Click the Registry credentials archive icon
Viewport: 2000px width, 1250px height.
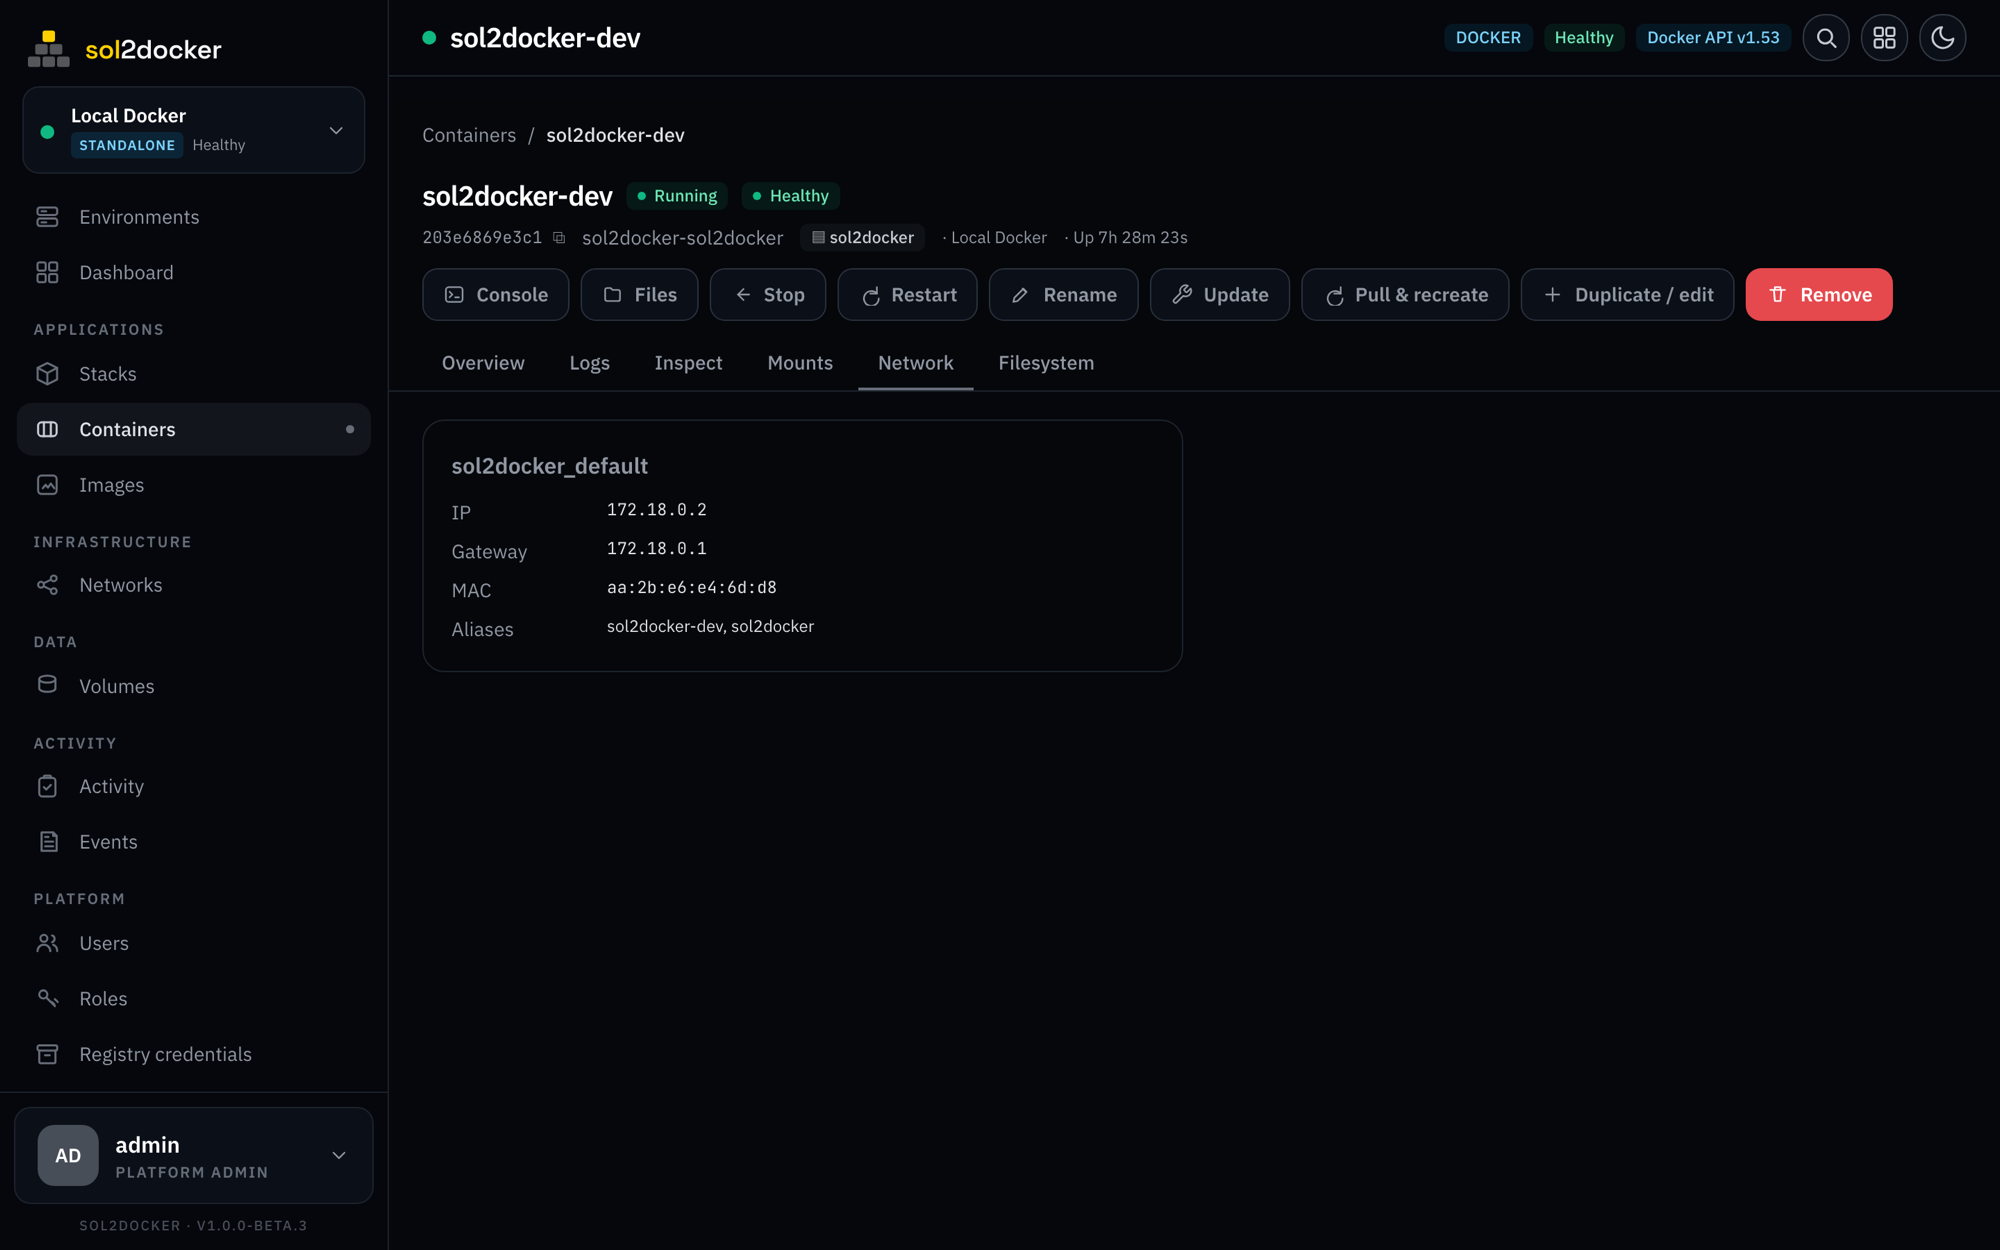(47, 1054)
